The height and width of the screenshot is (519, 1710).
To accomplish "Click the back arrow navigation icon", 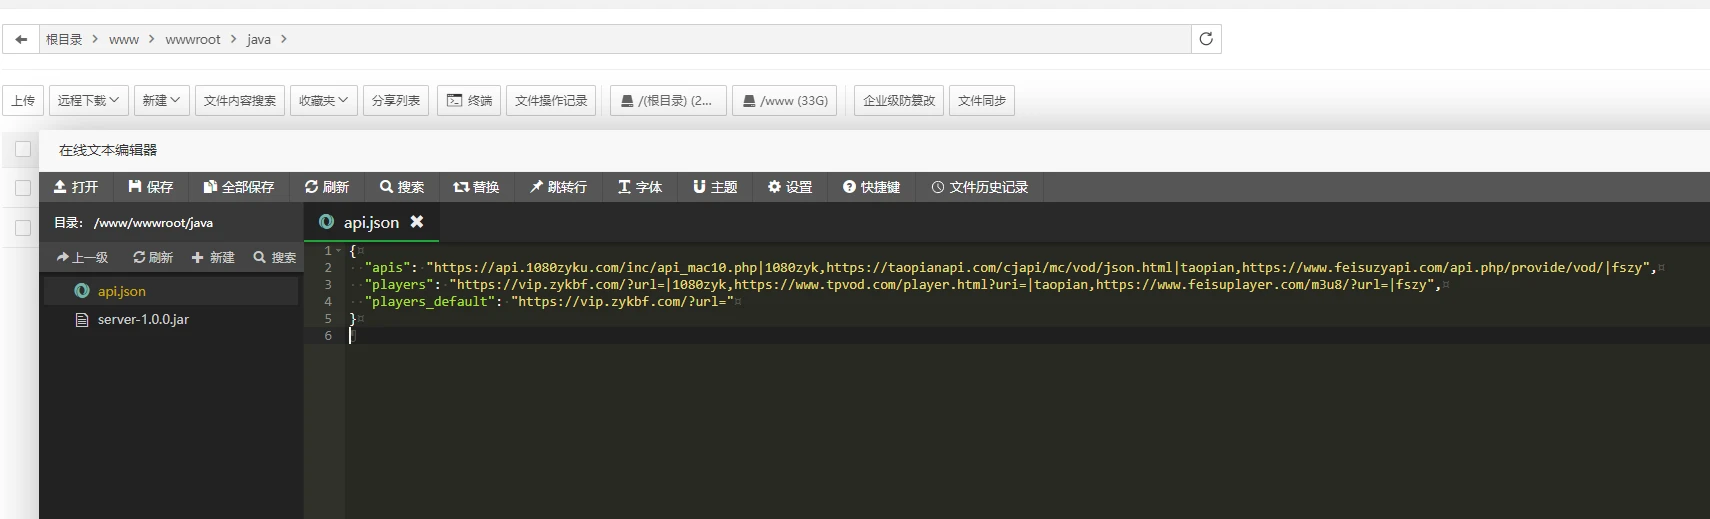I will point(21,39).
